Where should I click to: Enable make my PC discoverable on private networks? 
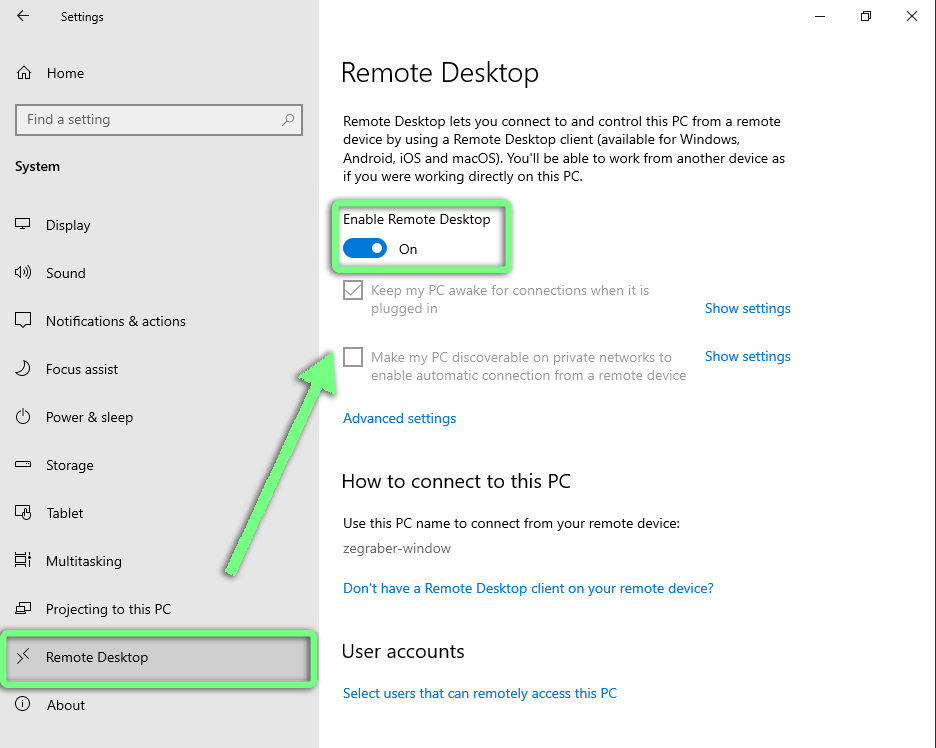[x=352, y=357]
